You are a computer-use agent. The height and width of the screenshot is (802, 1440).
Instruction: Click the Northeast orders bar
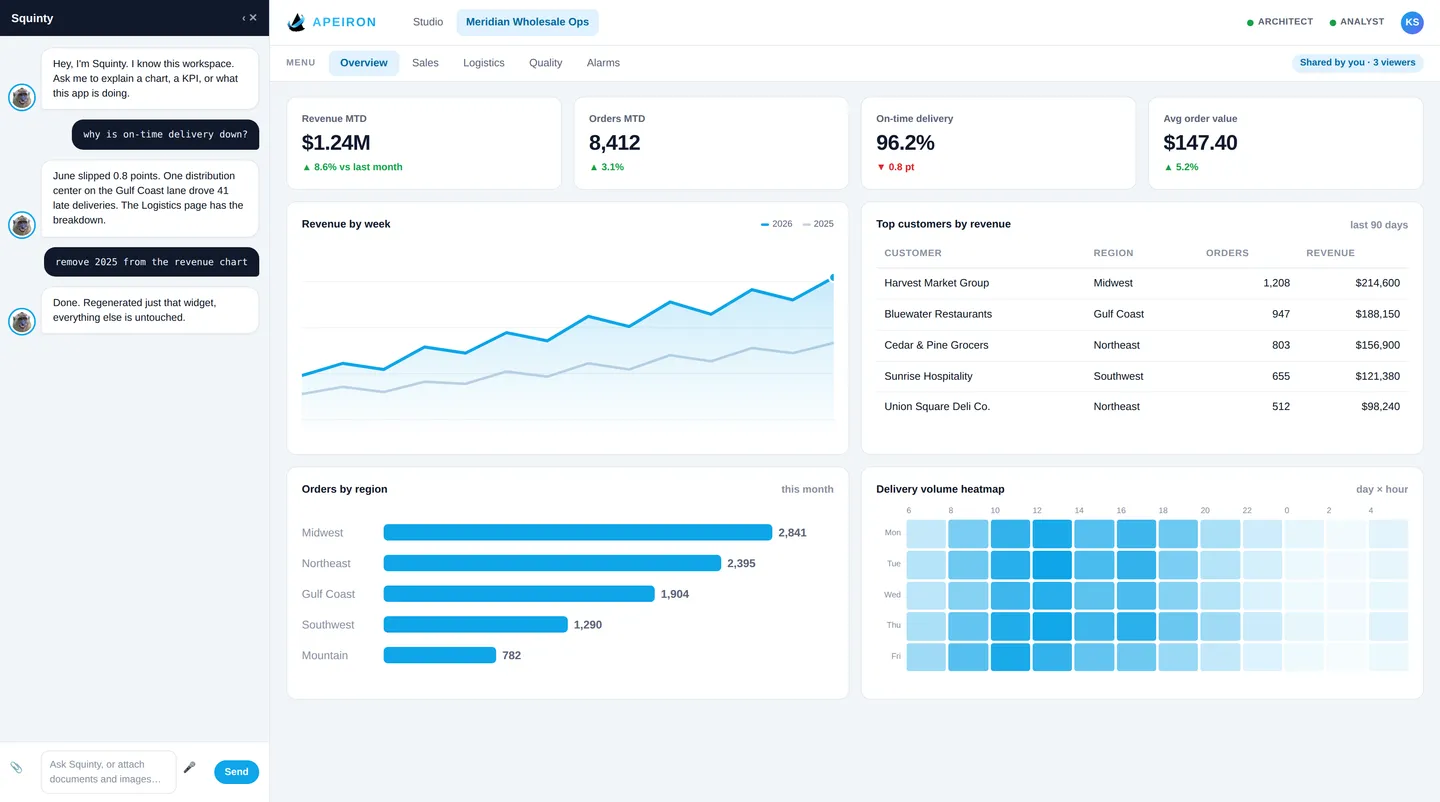click(x=552, y=563)
